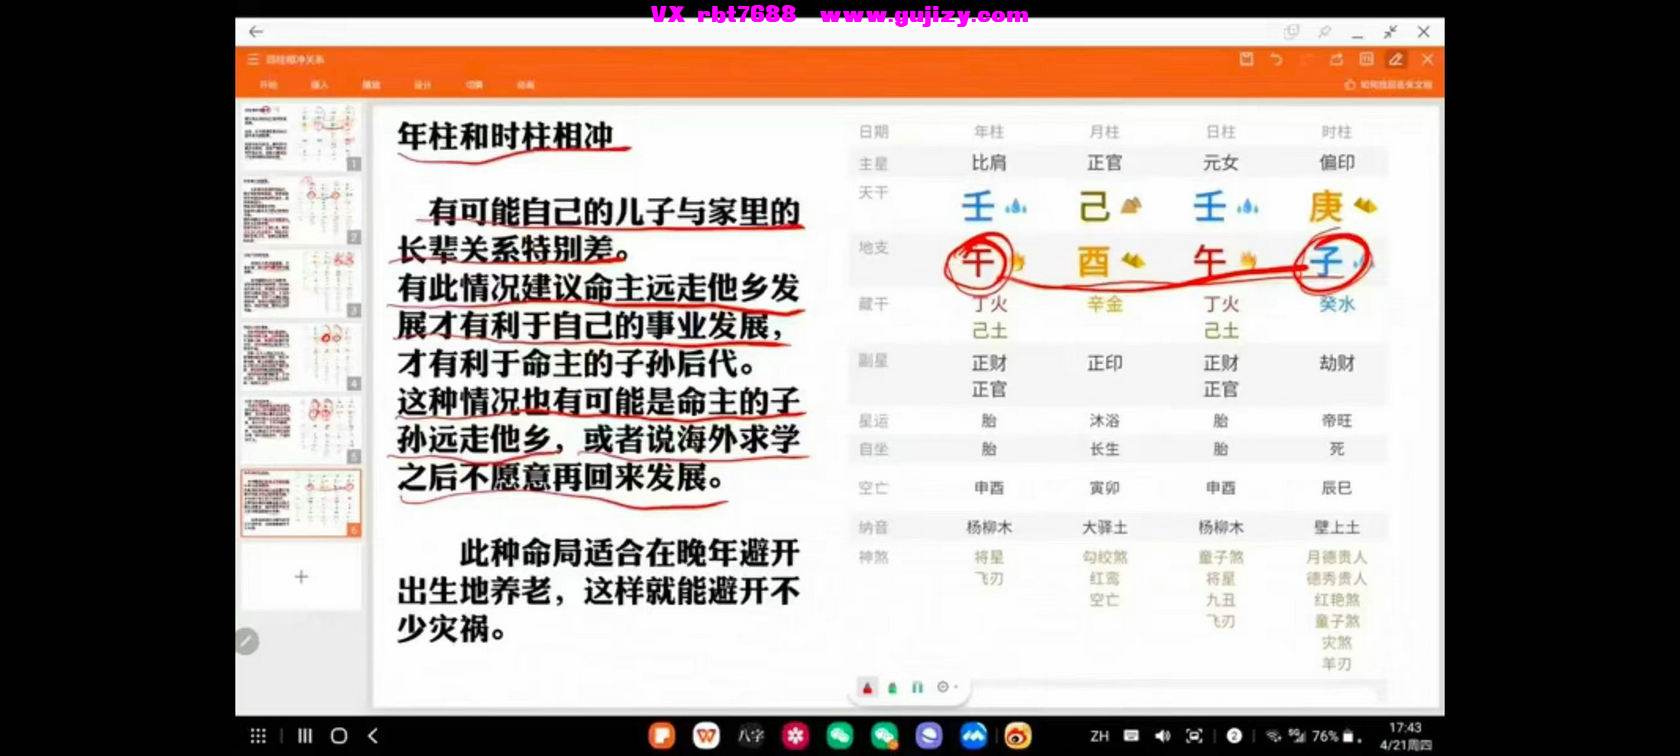This screenshot has height=756, width=1680.
Task: Add a new slide with plus button
Action: click(x=301, y=577)
